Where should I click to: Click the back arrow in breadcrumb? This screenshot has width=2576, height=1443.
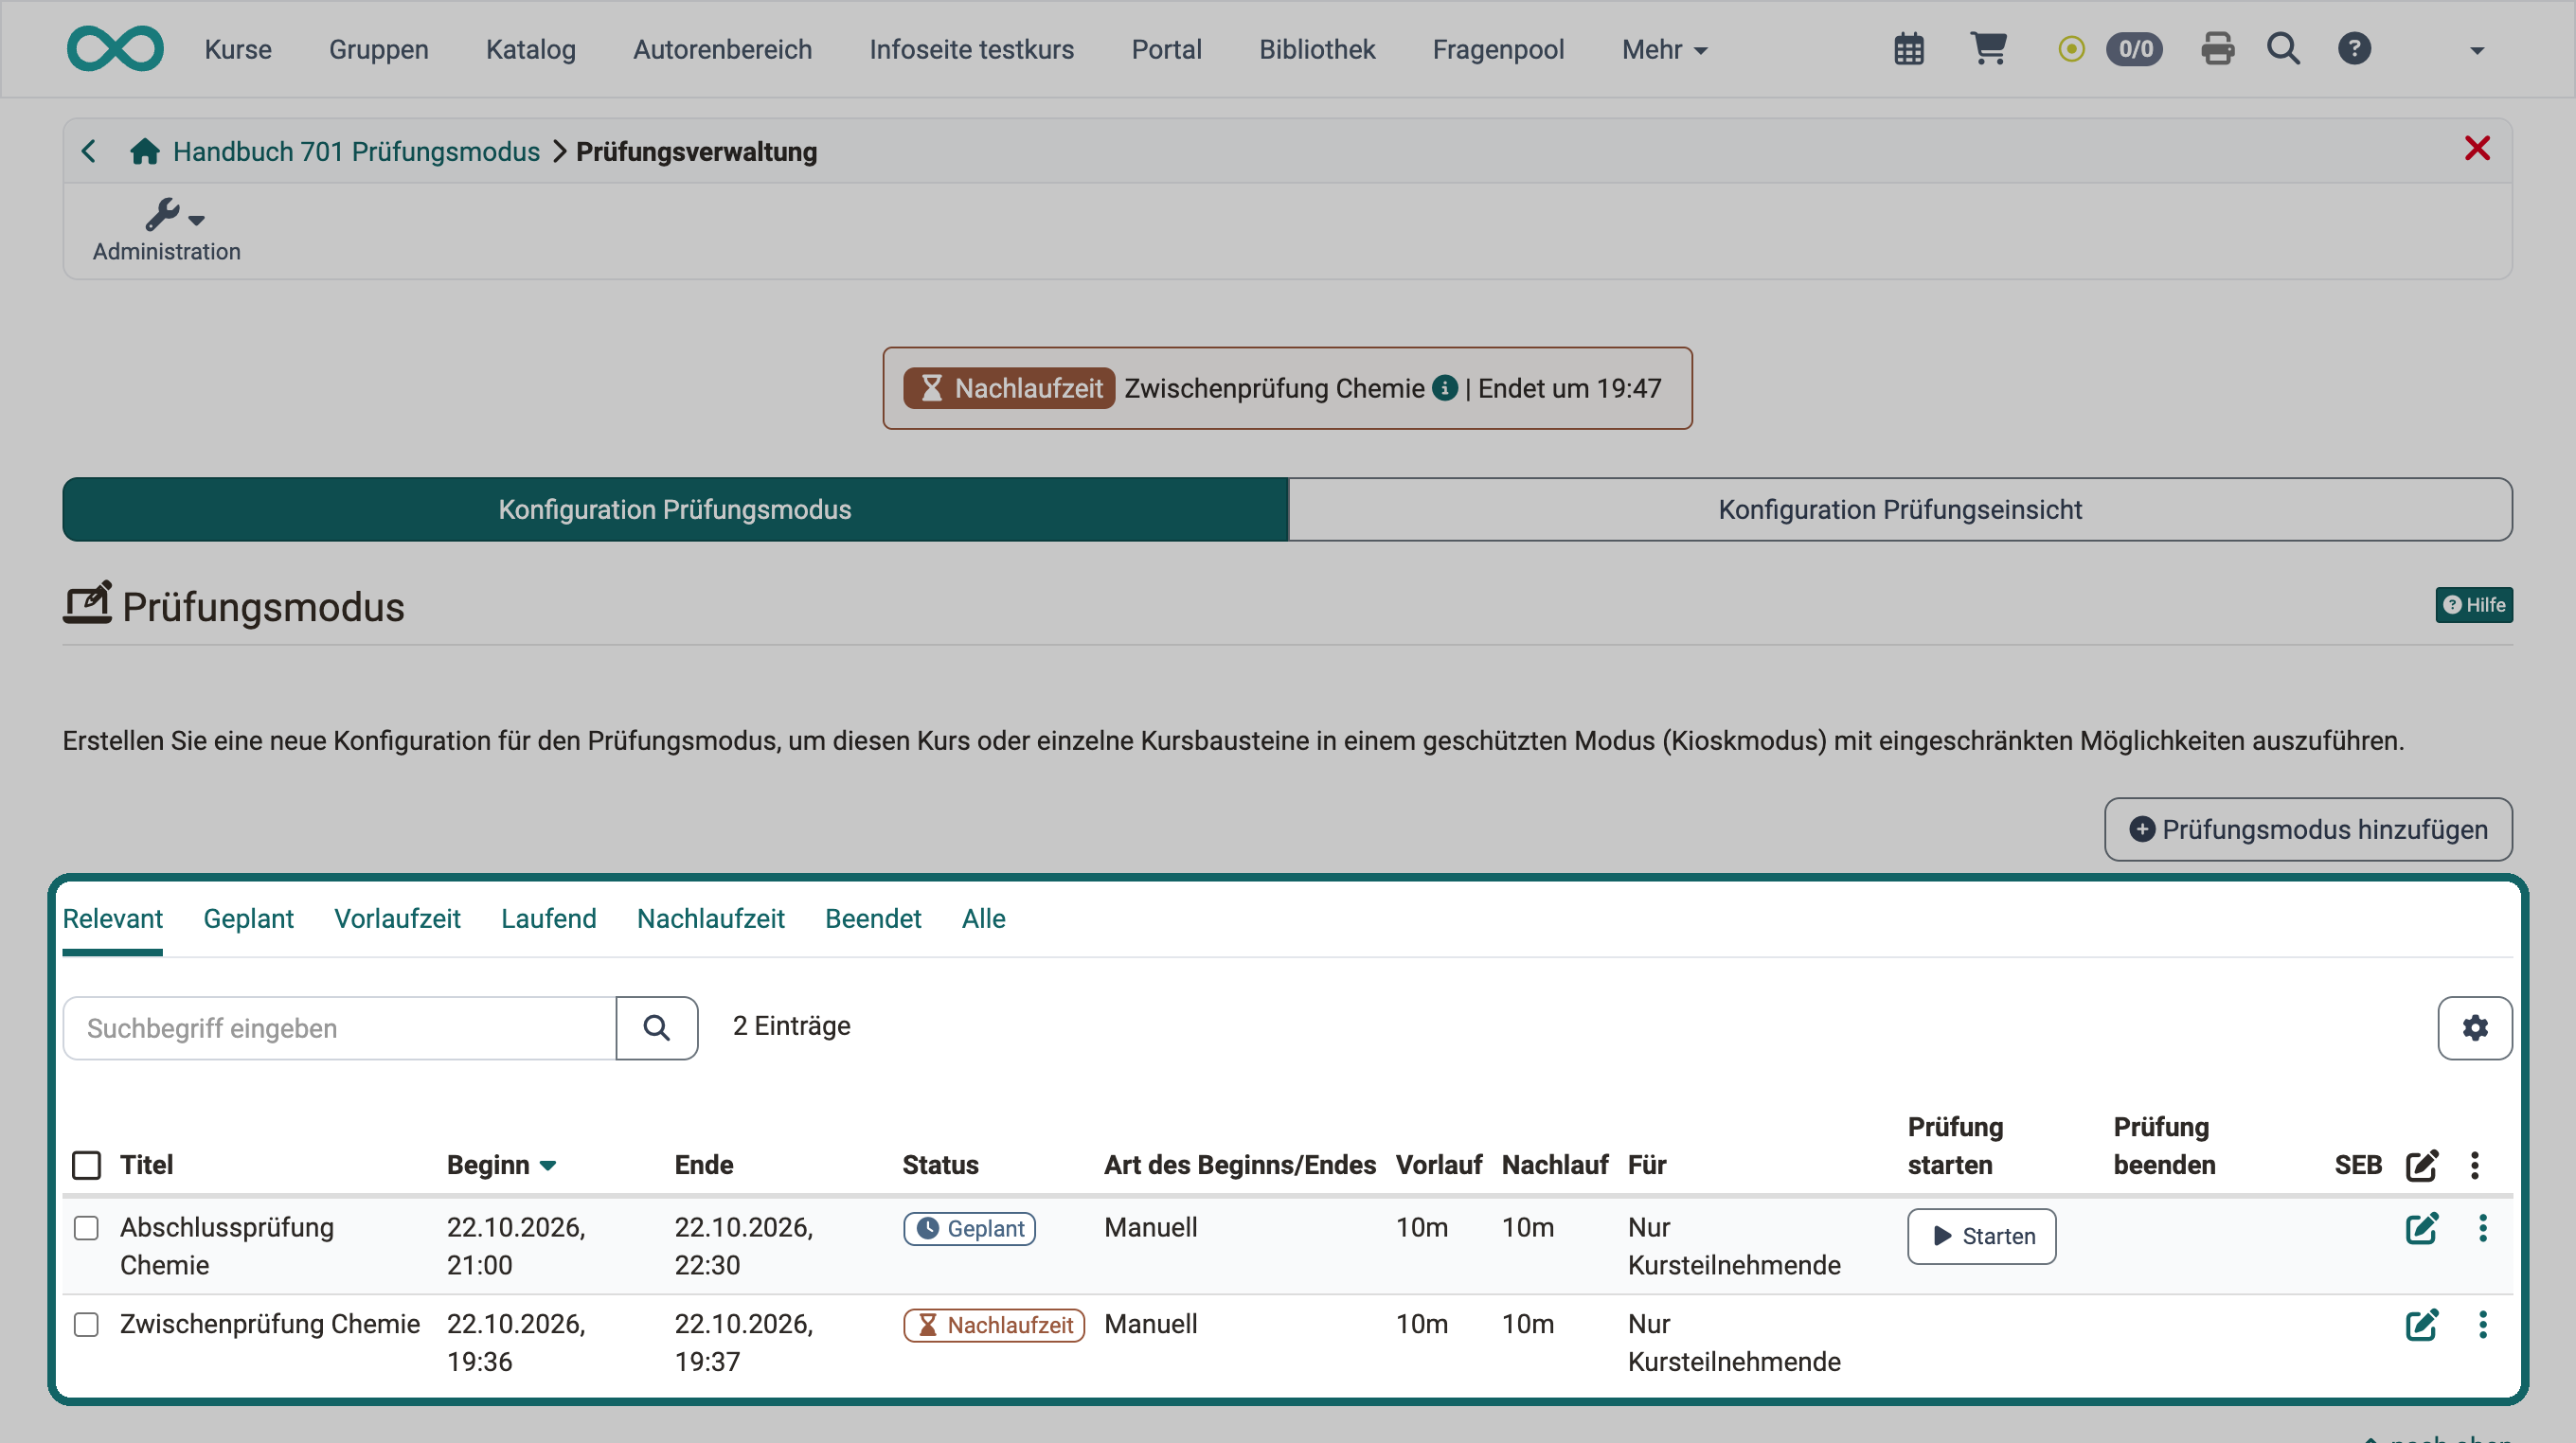pyautogui.click(x=88, y=151)
